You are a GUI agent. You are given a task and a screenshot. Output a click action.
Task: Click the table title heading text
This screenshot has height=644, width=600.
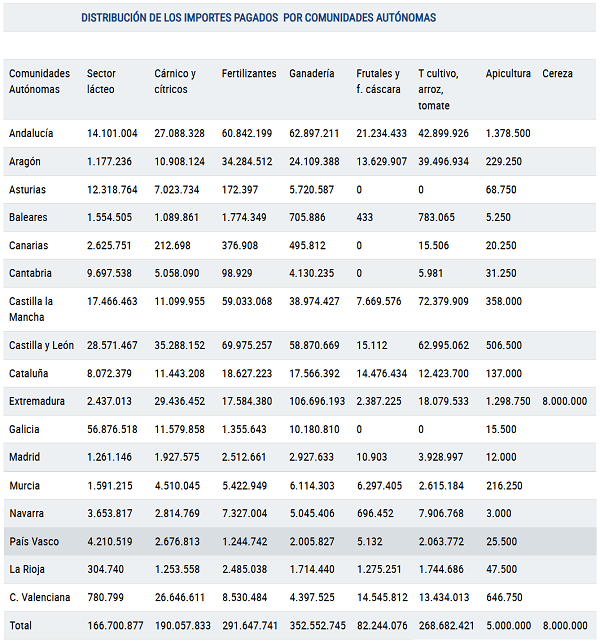(x=258, y=18)
